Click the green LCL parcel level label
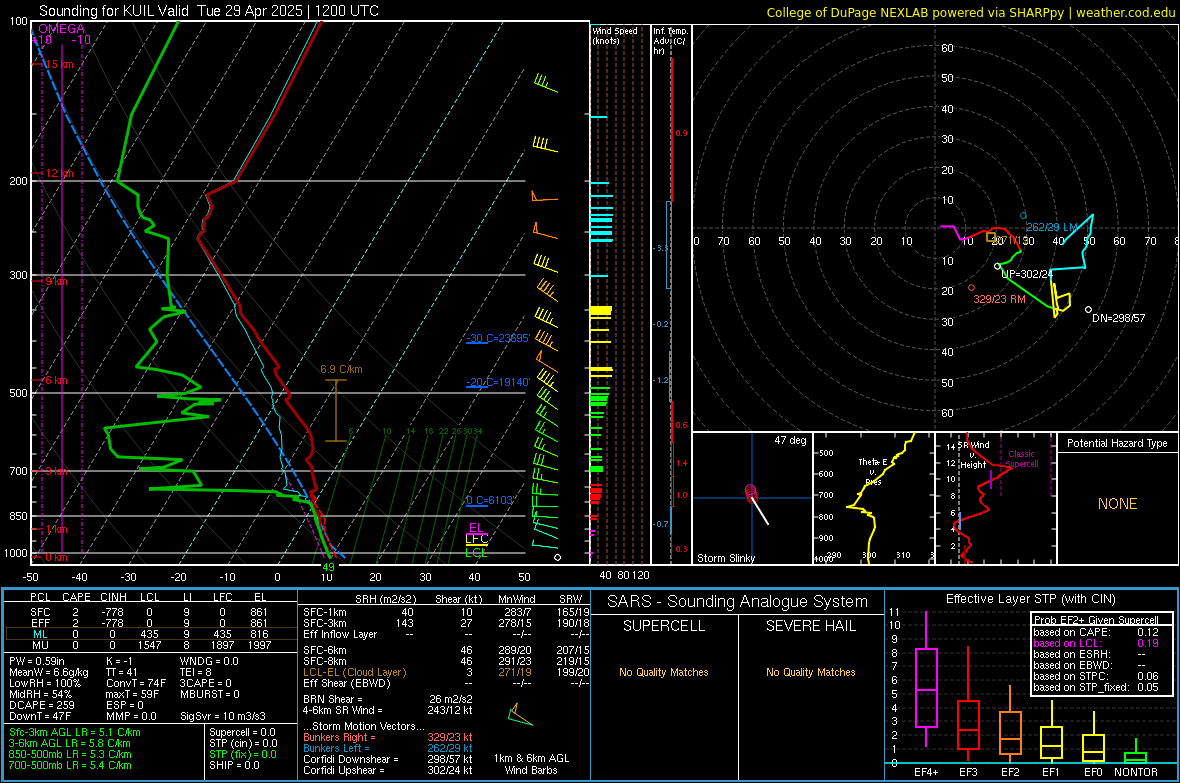Viewport: 1180px width, 783px height. tap(476, 552)
